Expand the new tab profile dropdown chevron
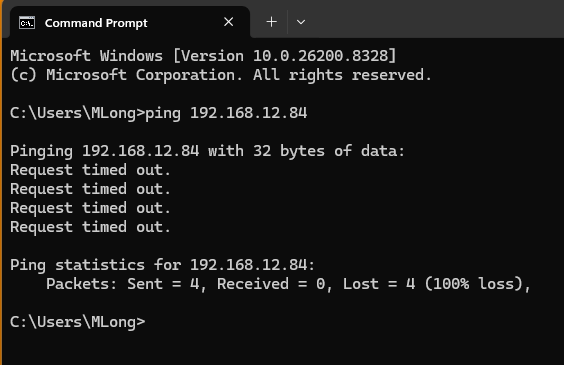 coord(301,22)
